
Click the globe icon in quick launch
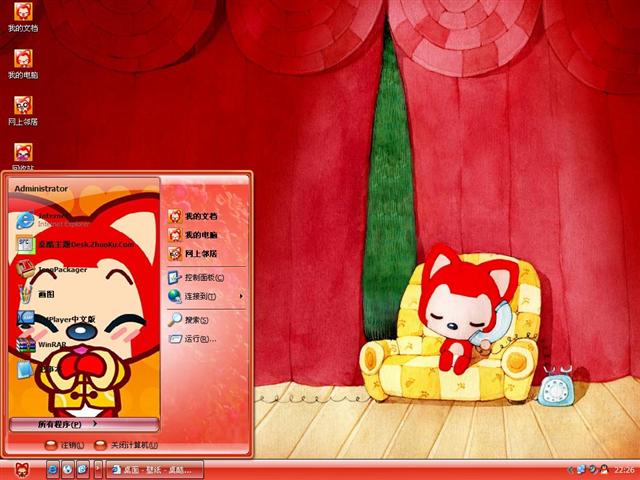click(x=68, y=469)
